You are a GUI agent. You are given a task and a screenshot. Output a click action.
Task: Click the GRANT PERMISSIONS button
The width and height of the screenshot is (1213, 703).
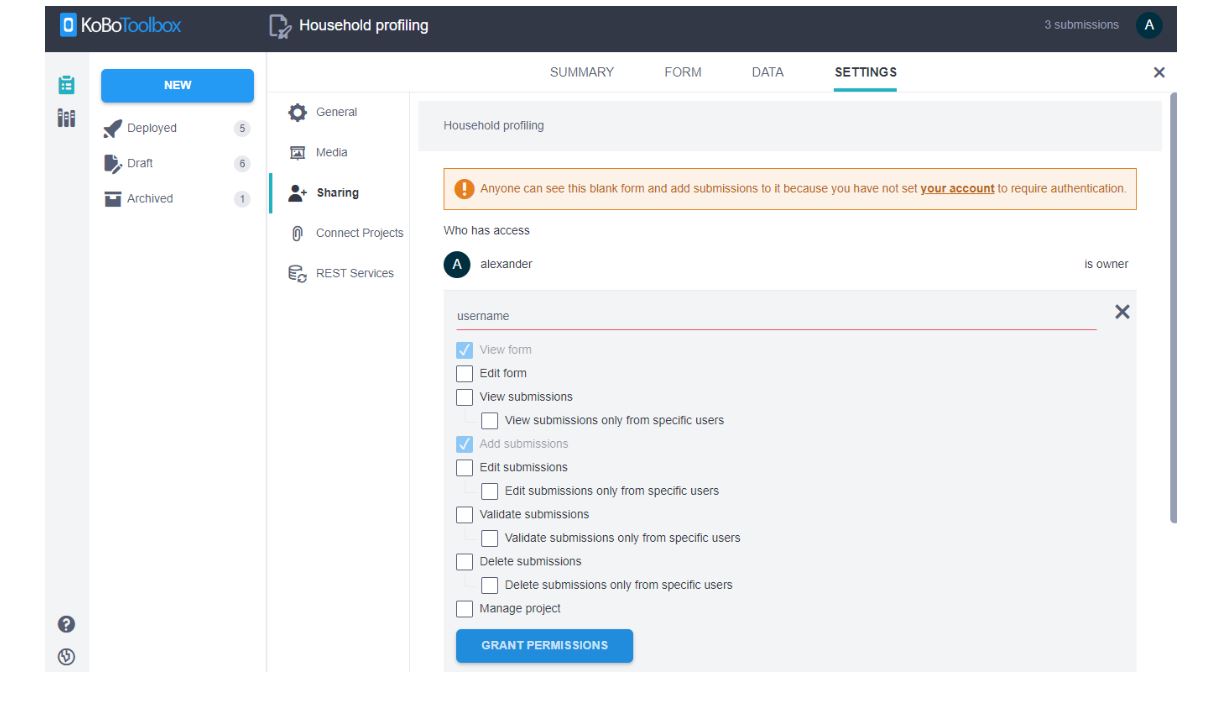[544, 646]
